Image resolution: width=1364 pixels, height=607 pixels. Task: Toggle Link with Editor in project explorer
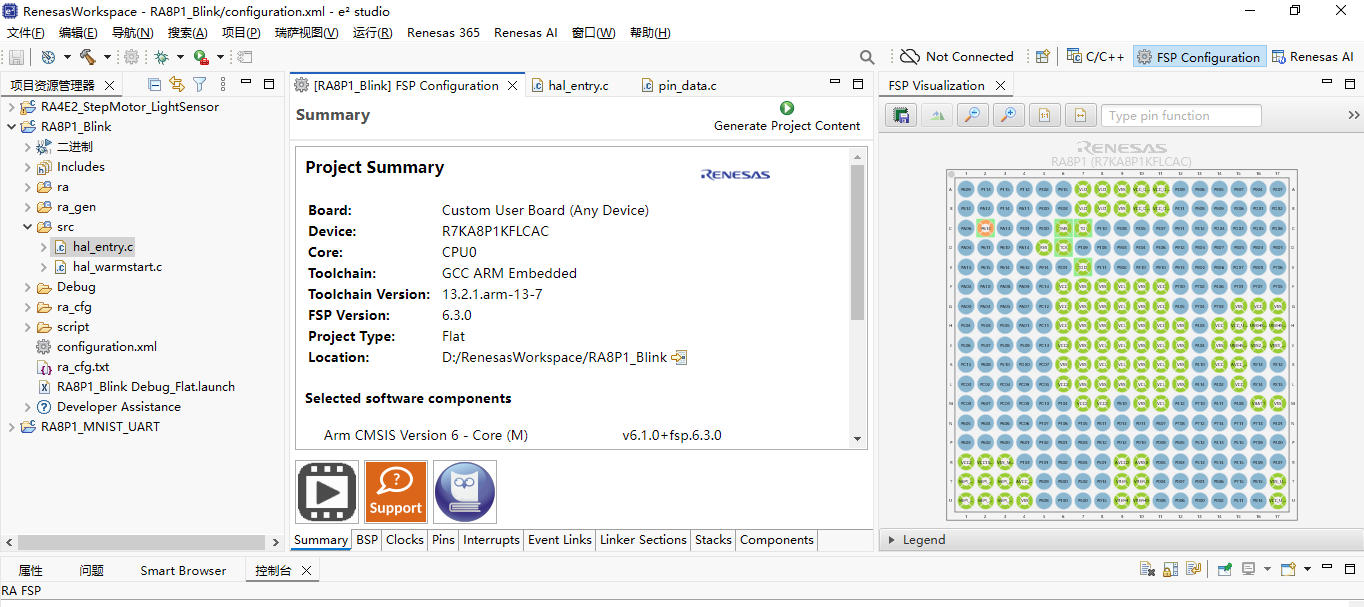[x=177, y=85]
